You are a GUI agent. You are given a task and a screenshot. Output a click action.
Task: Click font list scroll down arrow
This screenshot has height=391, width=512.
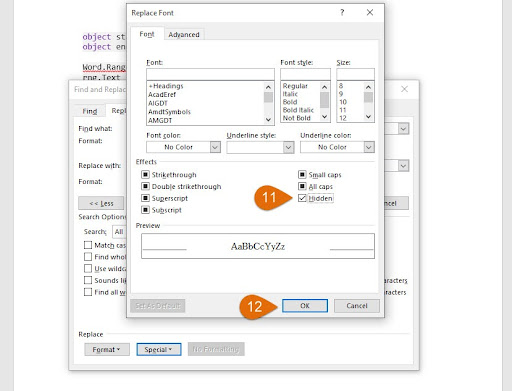coord(268,119)
